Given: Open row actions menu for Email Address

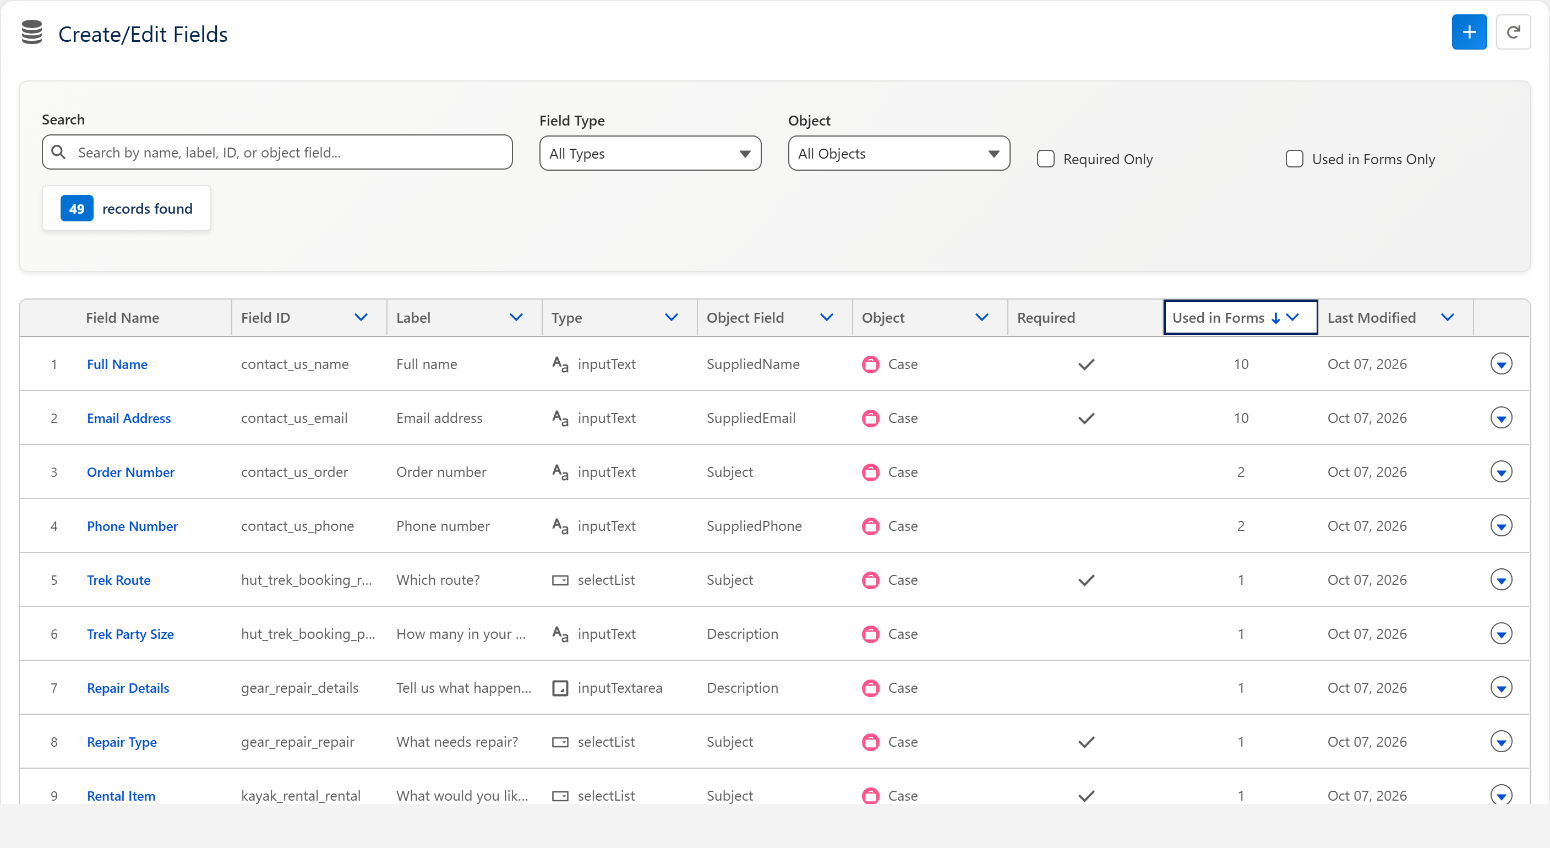Looking at the screenshot, I should (x=1501, y=418).
